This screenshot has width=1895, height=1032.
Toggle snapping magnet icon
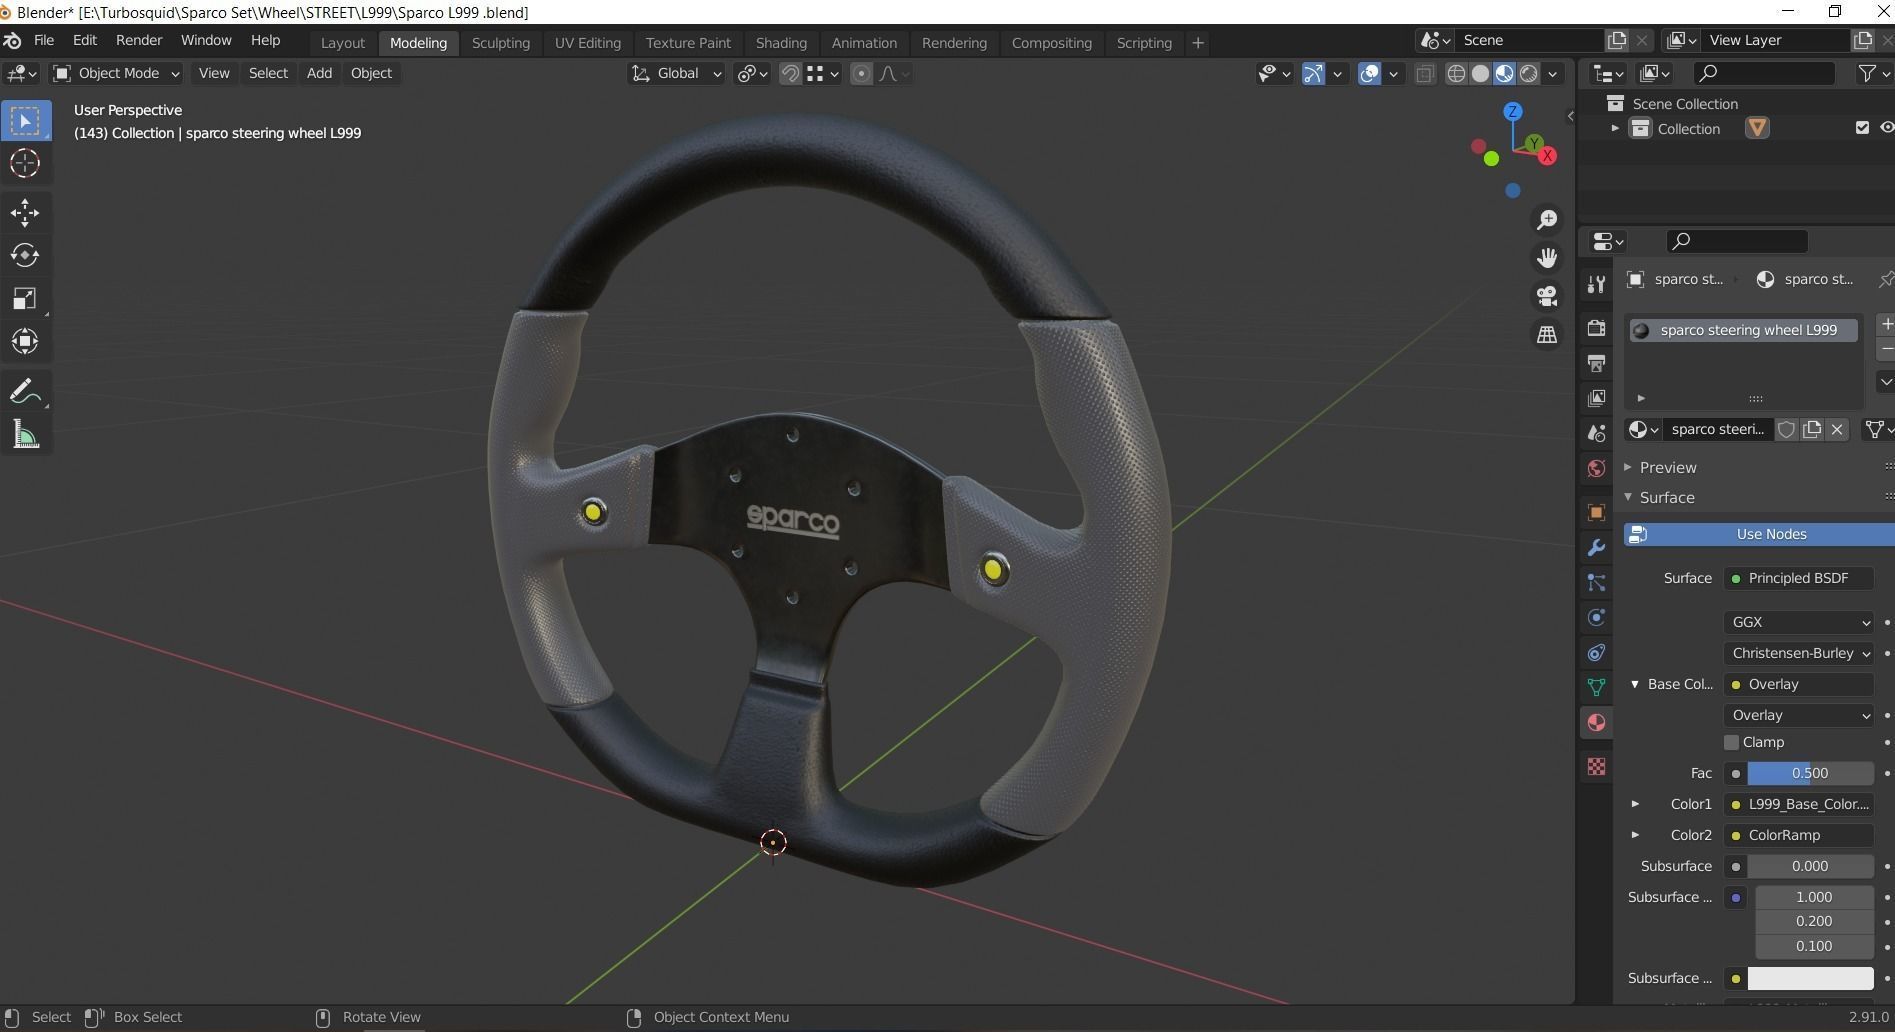point(790,73)
